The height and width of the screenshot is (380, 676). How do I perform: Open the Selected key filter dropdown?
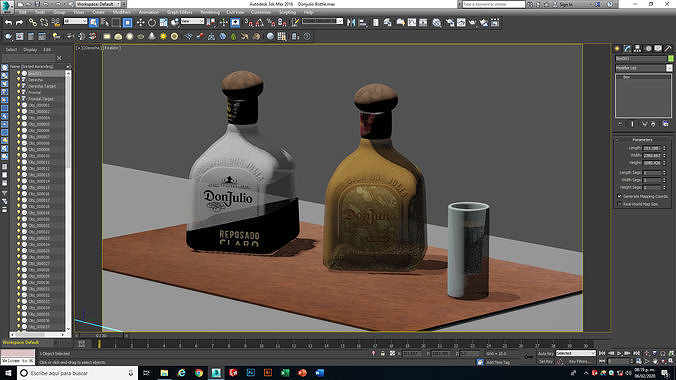click(x=576, y=353)
